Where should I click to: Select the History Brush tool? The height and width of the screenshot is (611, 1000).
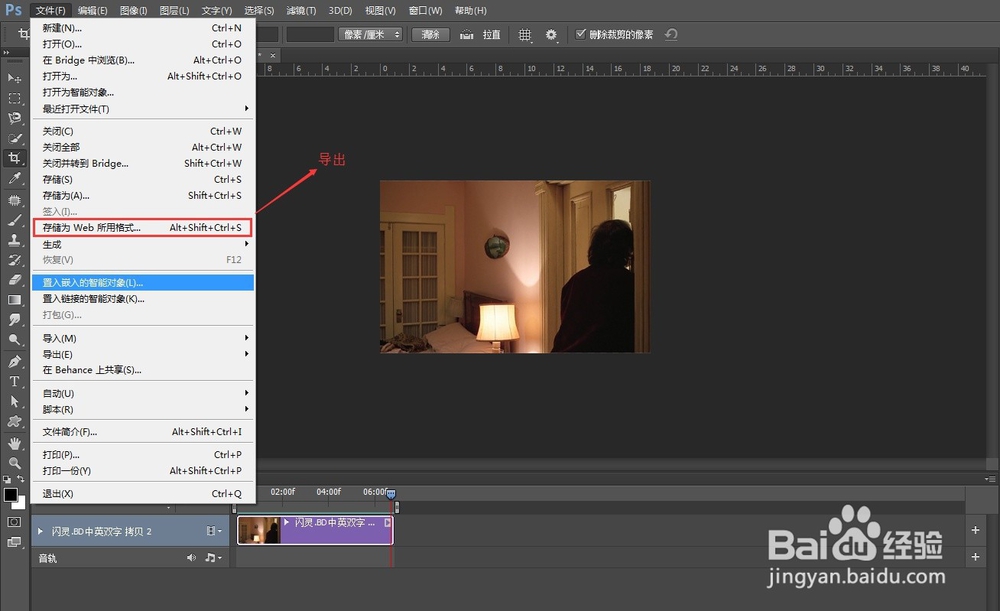coord(14,260)
